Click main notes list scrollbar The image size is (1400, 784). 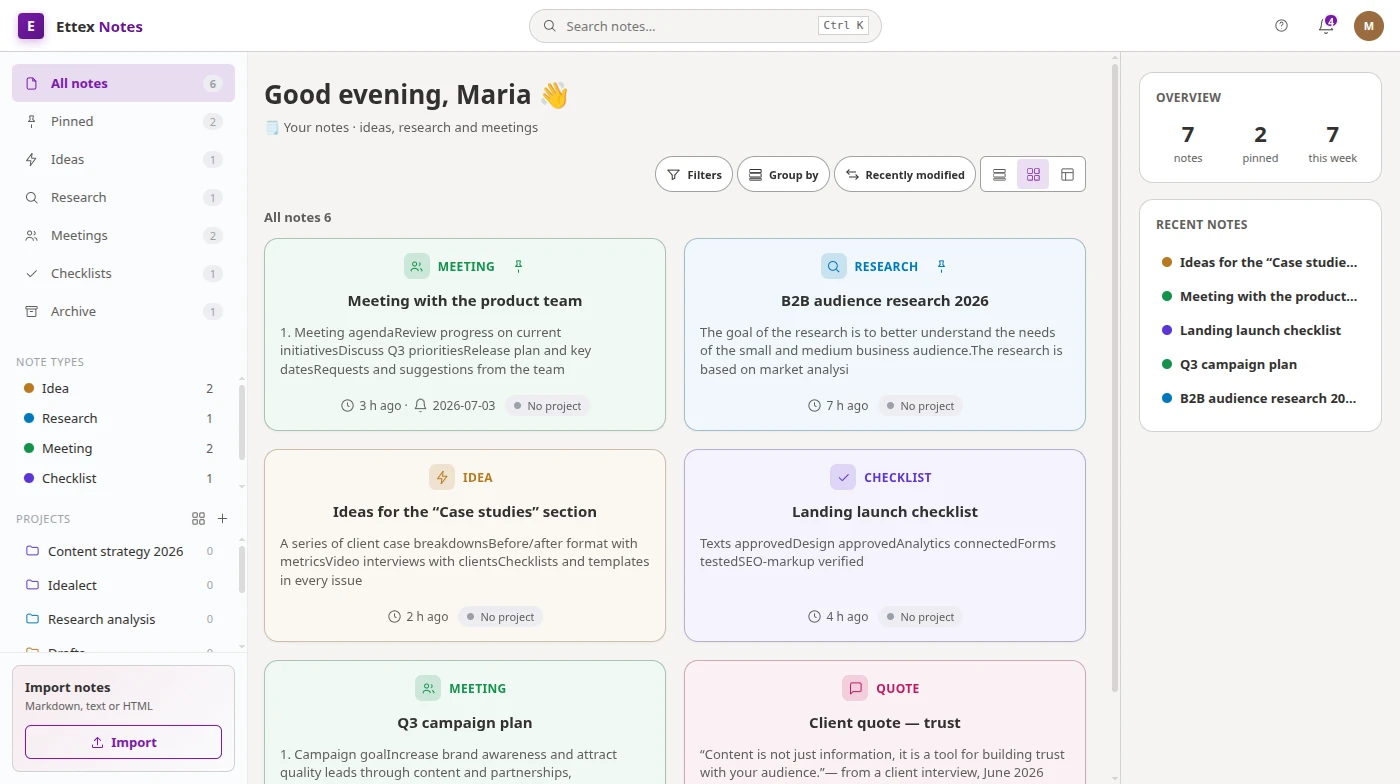pos(1115,380)
